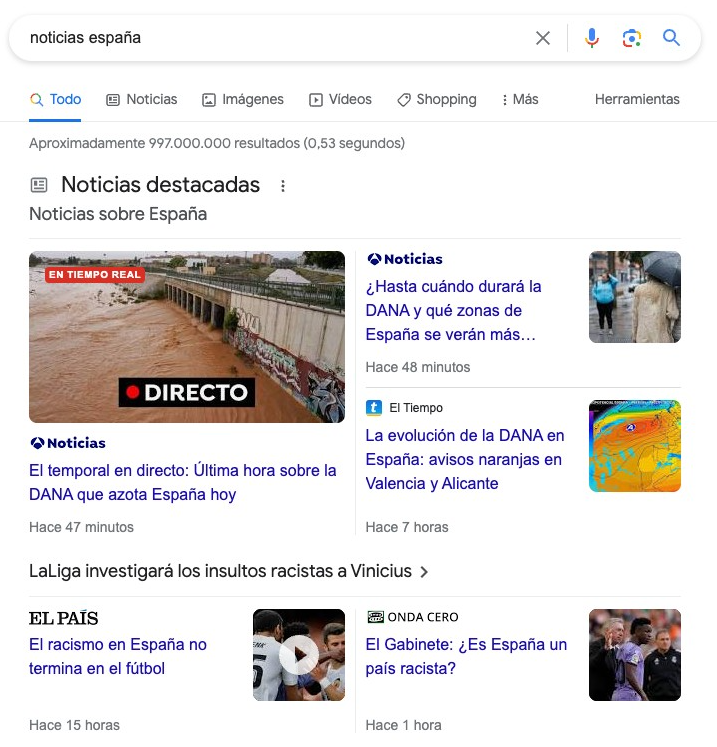Screen dimensions: 717x747
Task: Select the Todo tab
Action: click(55, 100)
